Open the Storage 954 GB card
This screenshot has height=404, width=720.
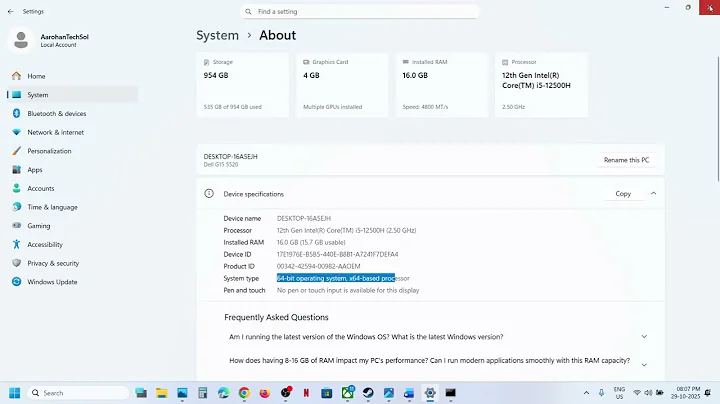(x=242, y=85)
